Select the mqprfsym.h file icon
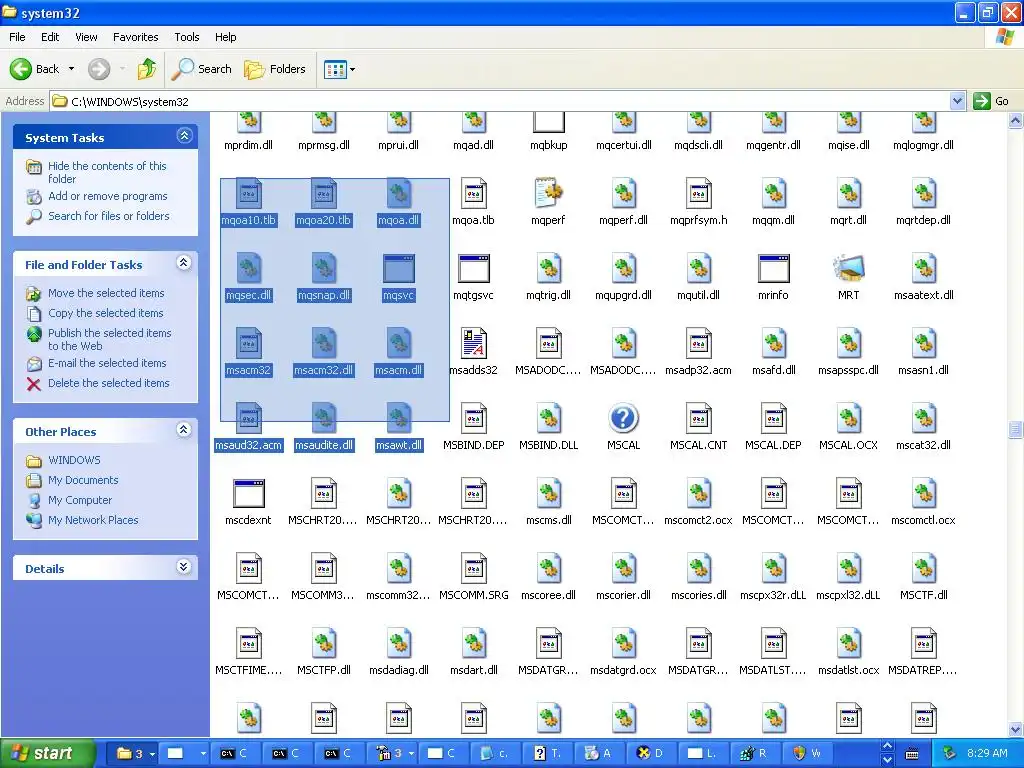The image size is (1024, 768). pos(698,193)
